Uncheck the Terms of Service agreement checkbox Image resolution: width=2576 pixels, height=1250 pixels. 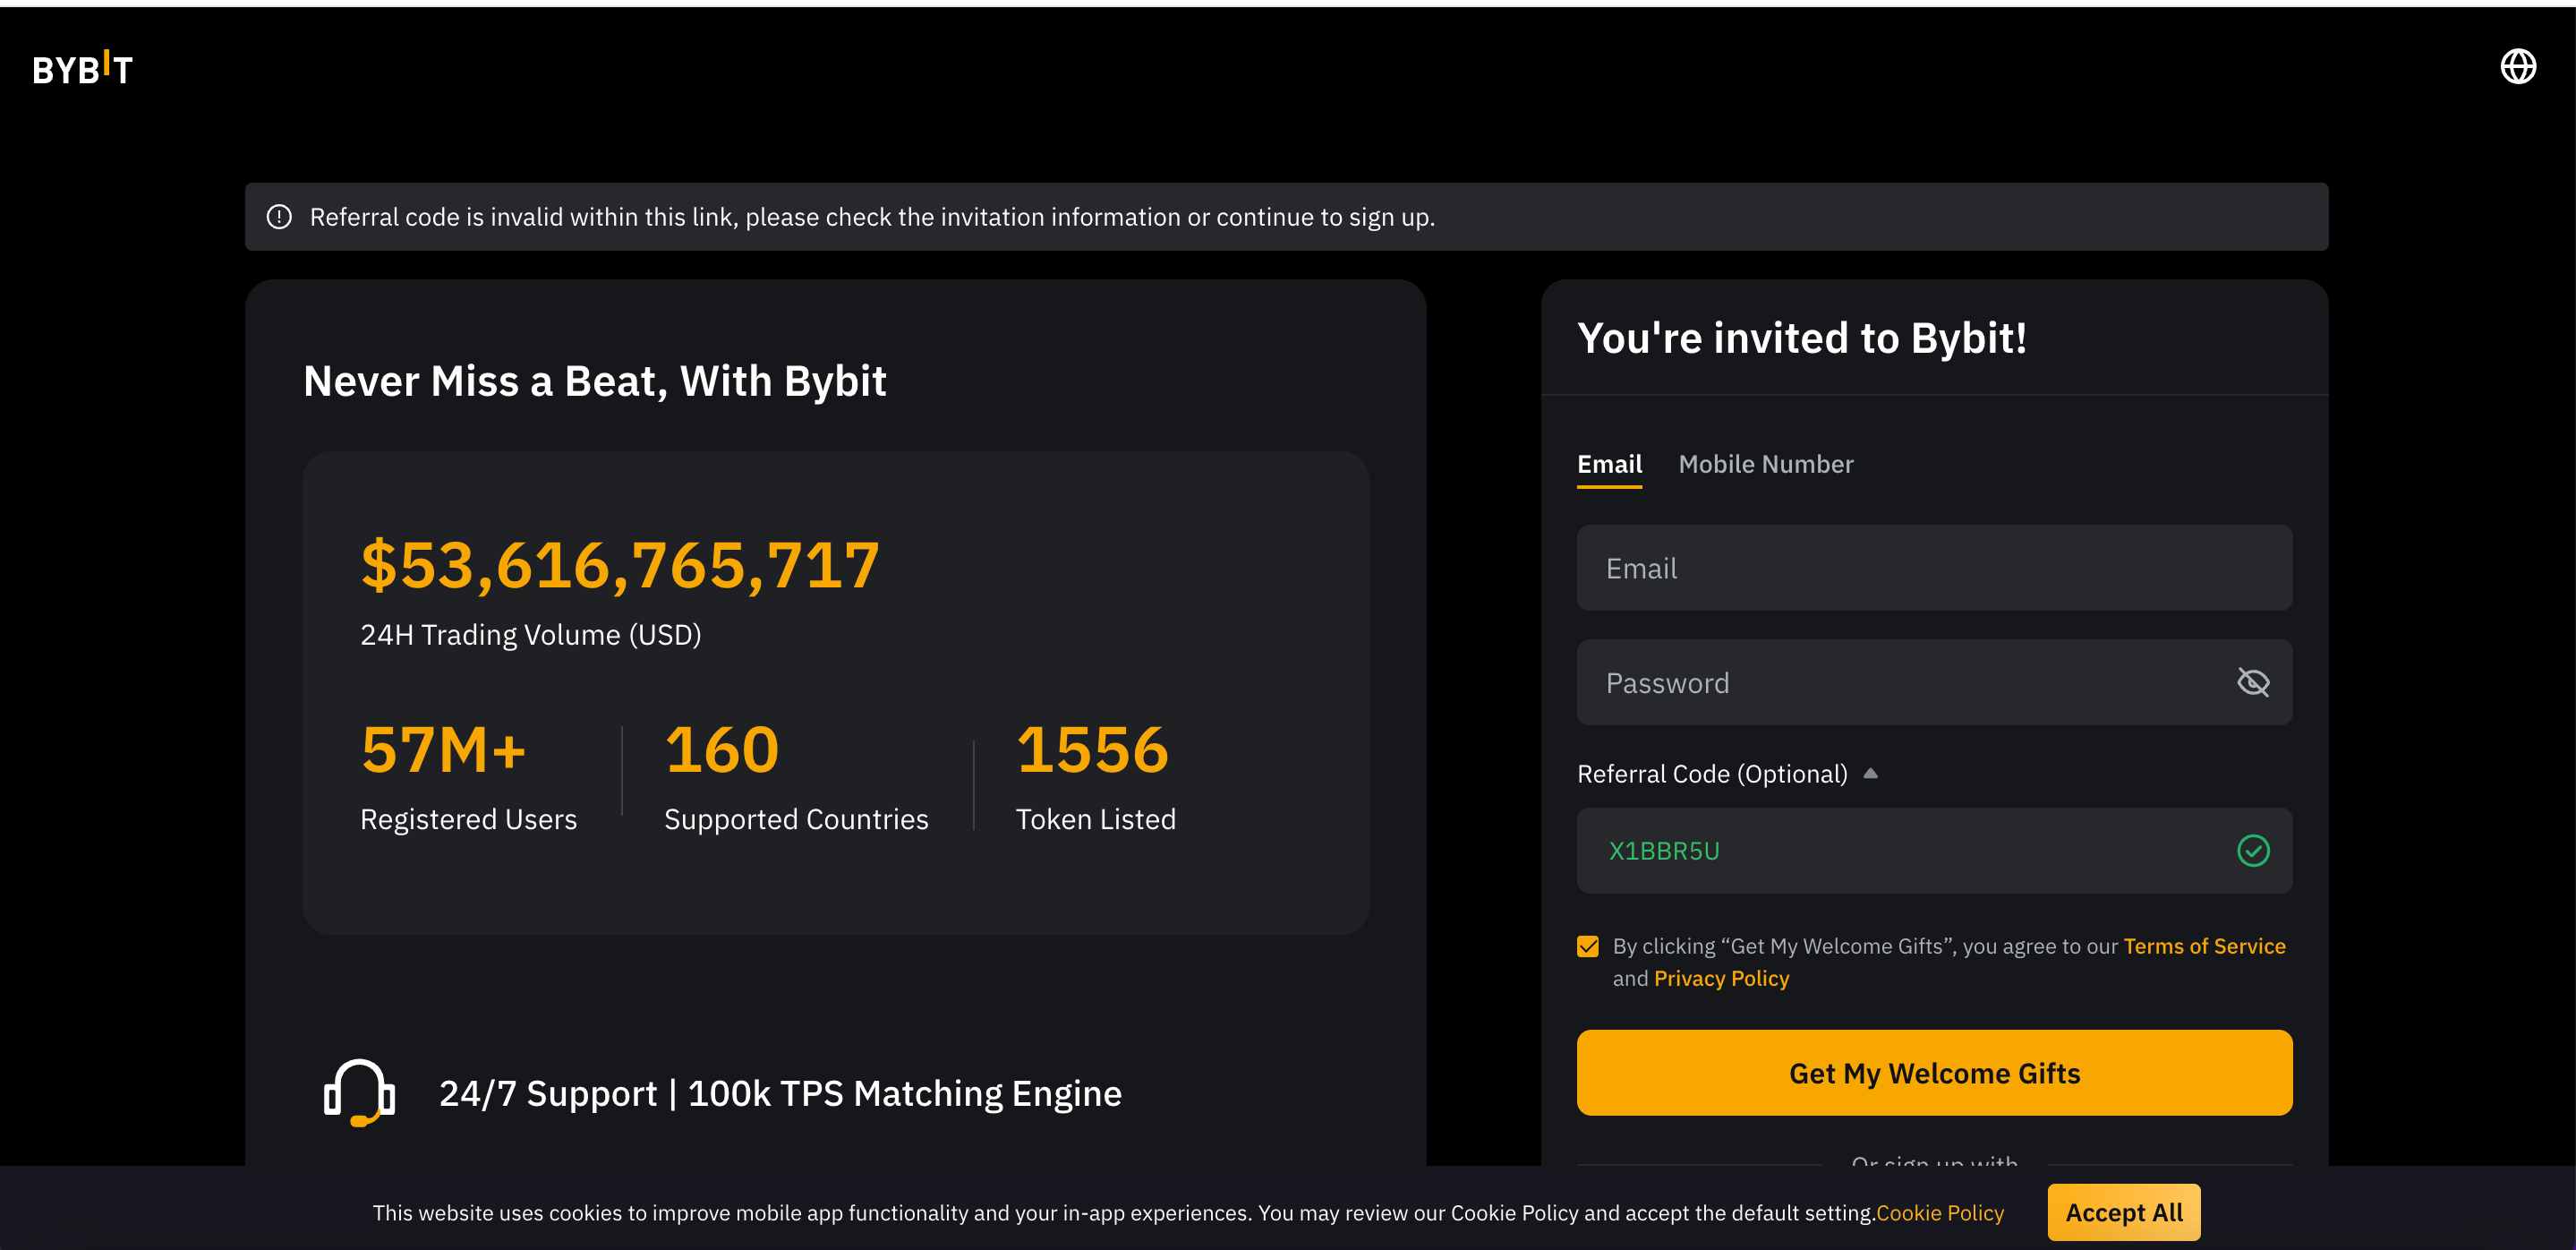(x=1587, y=946)
